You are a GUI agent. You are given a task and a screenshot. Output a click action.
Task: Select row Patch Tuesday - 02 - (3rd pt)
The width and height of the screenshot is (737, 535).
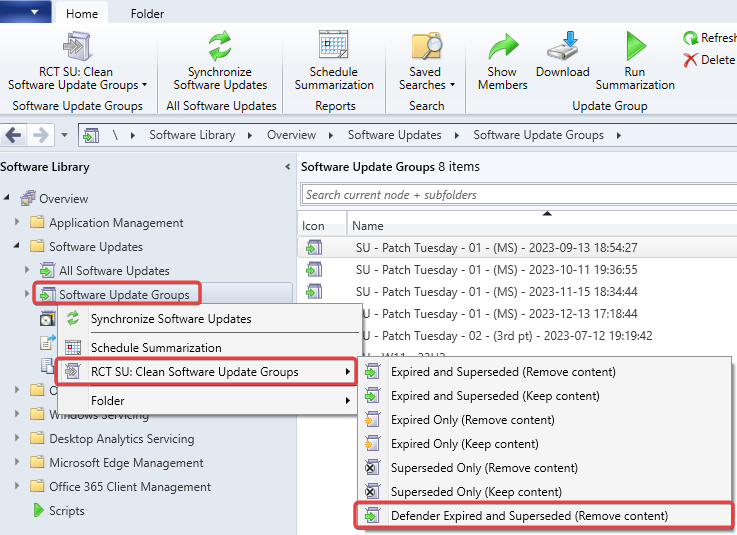[548, 336]
